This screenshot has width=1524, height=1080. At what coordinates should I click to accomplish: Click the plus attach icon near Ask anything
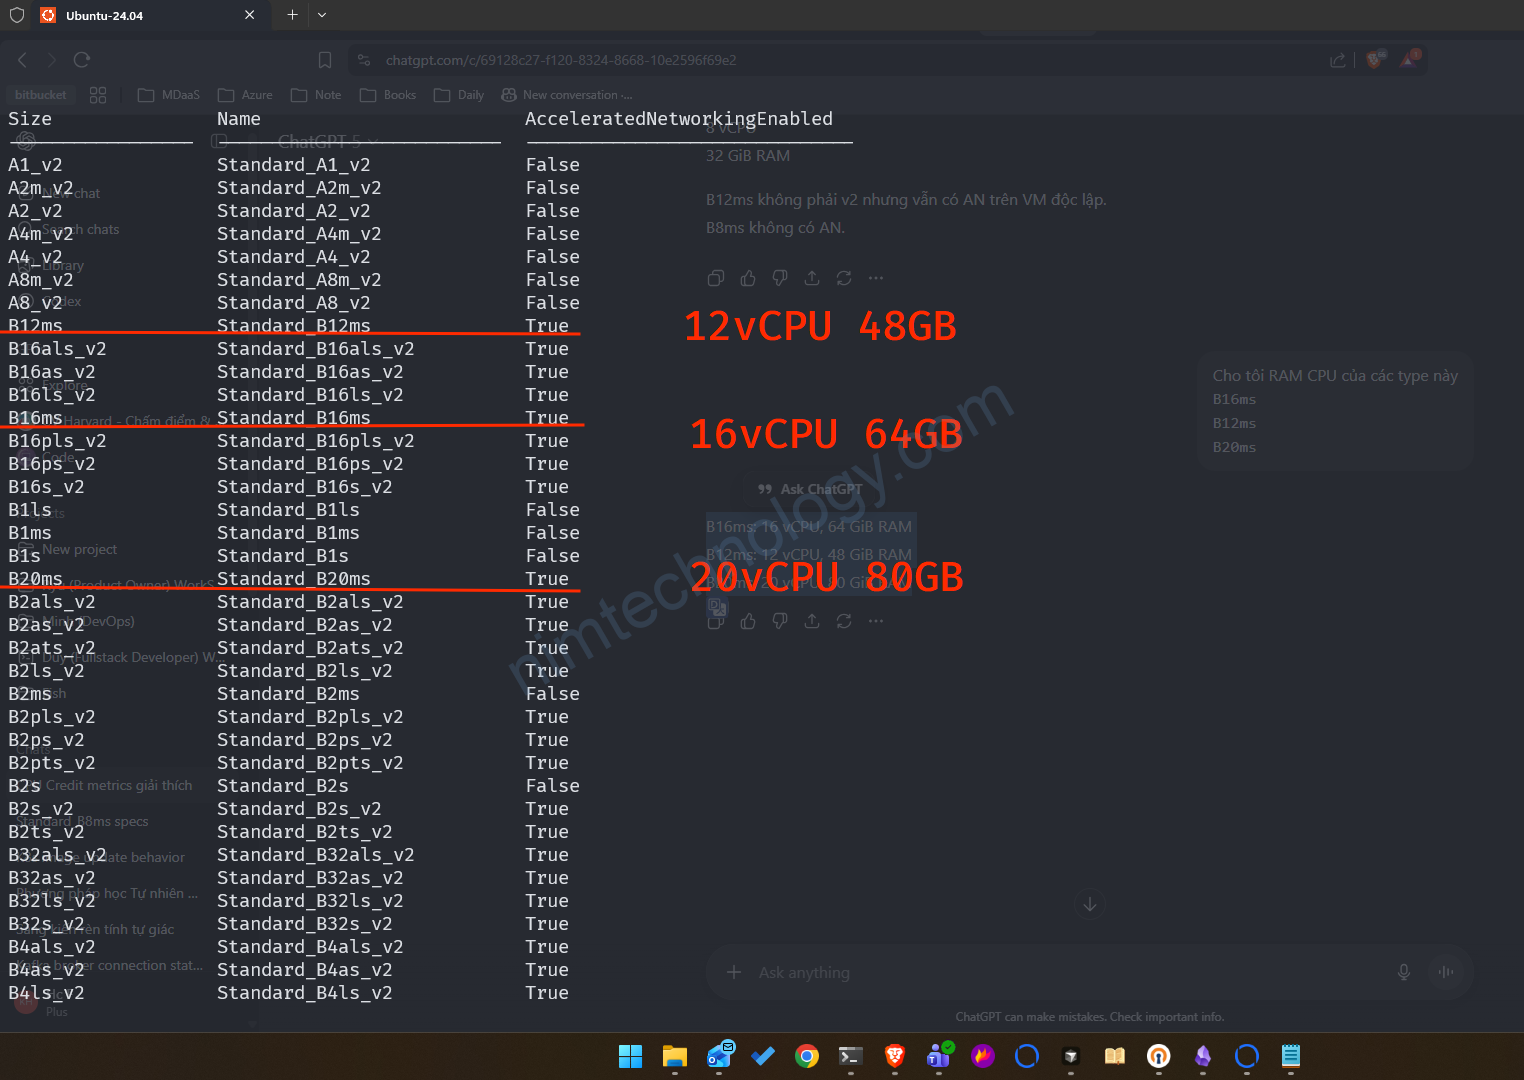734,972
